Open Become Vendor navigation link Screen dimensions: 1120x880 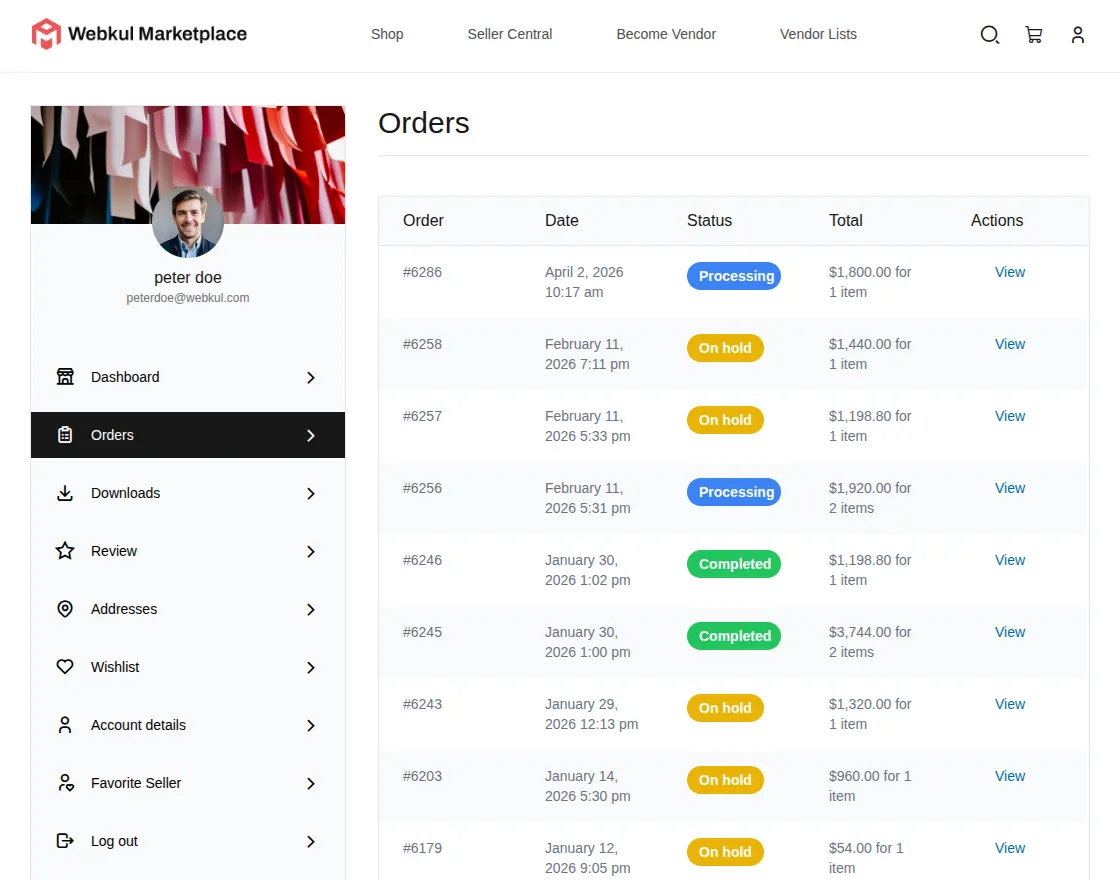tap(666, 34)
